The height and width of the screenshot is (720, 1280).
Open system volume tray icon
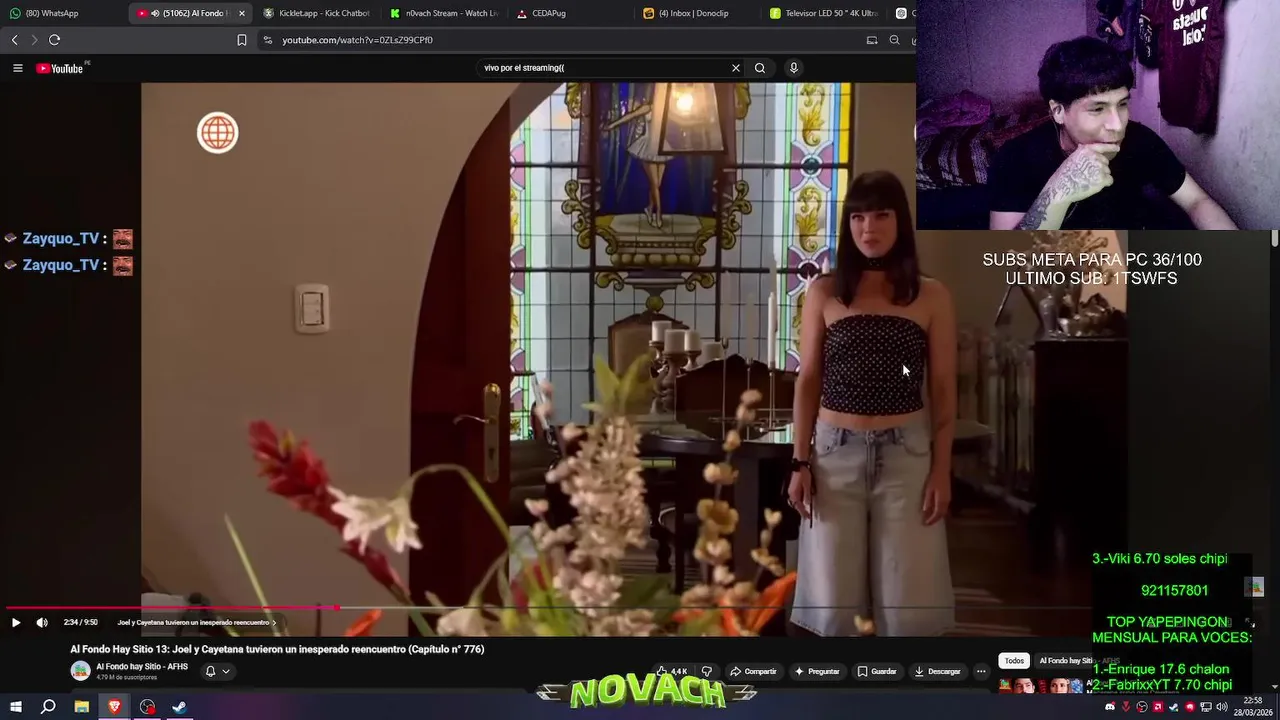pos(1222,707)
